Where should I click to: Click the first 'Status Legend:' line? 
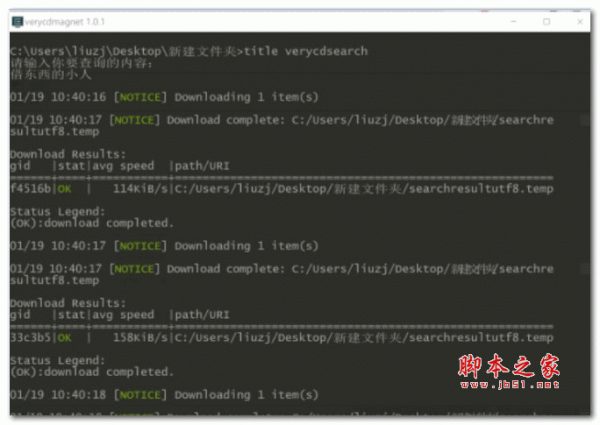click(x=57, y=212)
